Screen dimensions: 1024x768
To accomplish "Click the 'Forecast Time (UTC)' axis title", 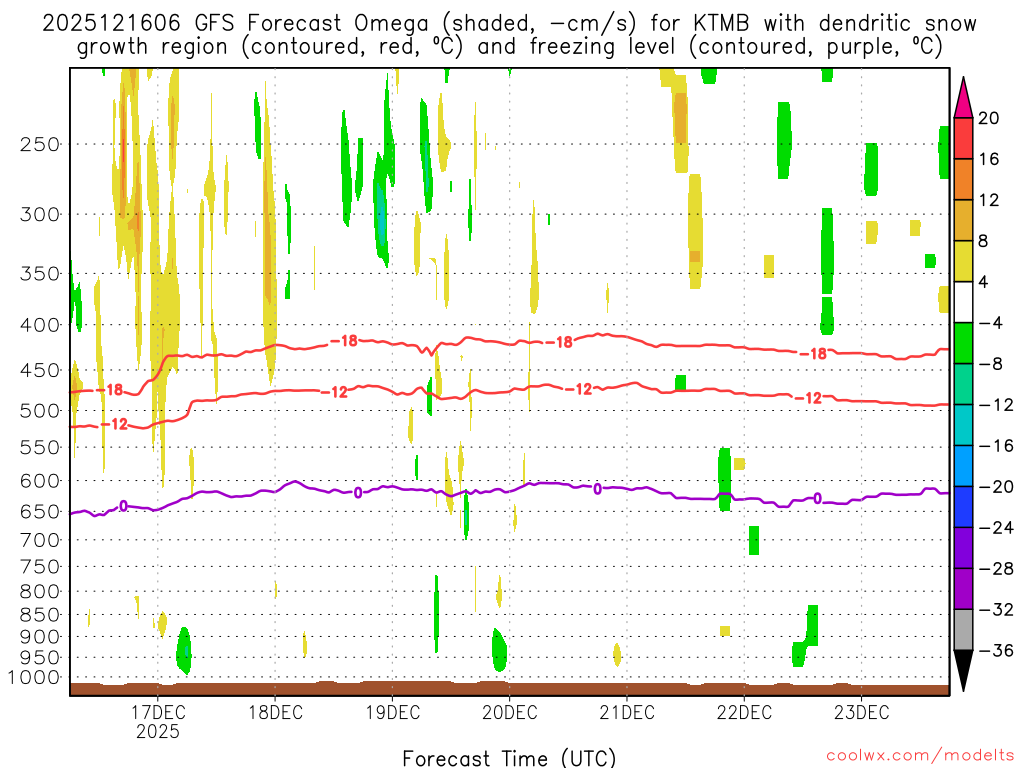I will pos(509,759).
